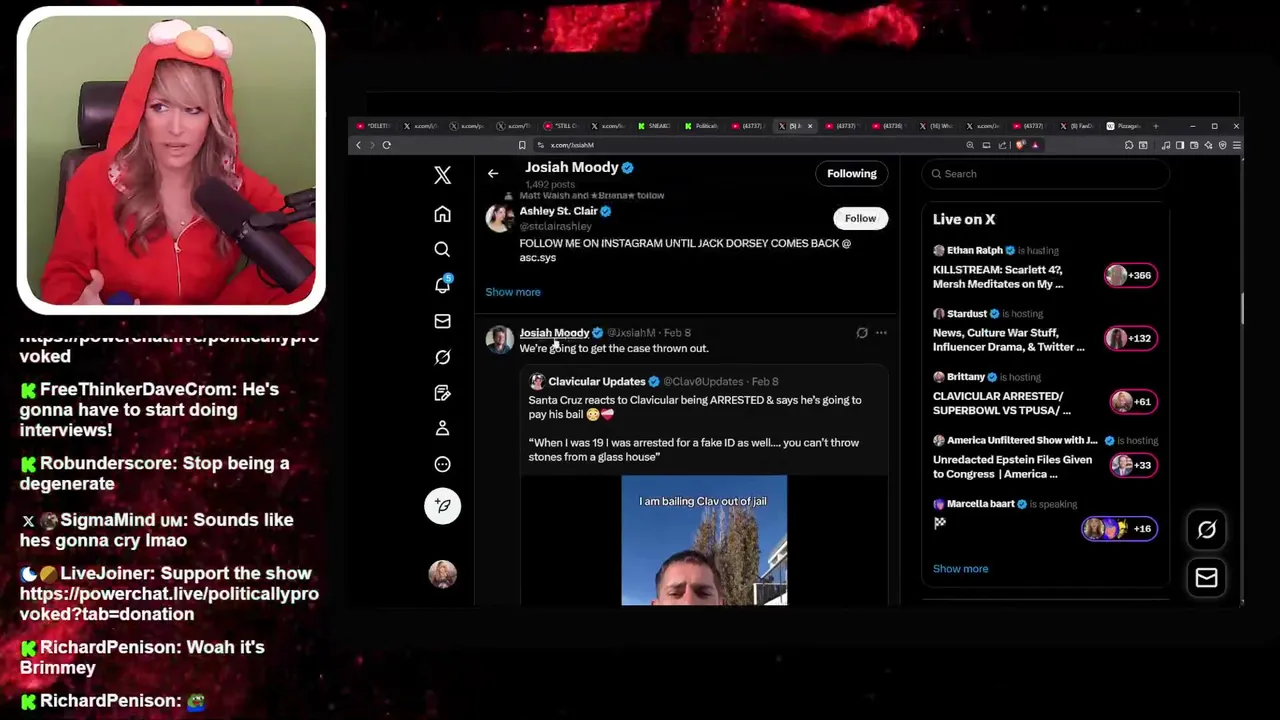1280x720 pixels.
Task: Open the X logo home link
Action: [x=442, y=175]
